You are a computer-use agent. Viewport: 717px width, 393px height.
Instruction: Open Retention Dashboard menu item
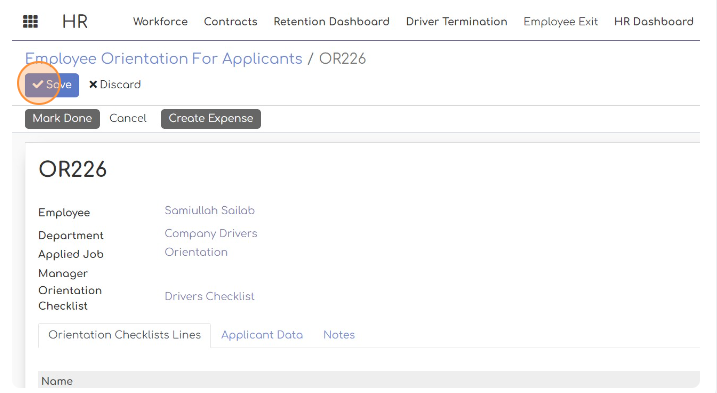coord(332,22)
